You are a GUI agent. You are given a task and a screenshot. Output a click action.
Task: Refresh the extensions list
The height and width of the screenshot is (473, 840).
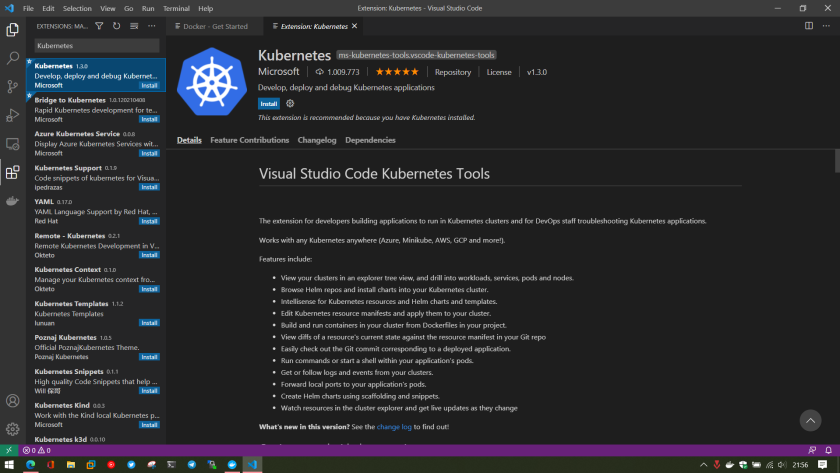click(x=117, y=26)
